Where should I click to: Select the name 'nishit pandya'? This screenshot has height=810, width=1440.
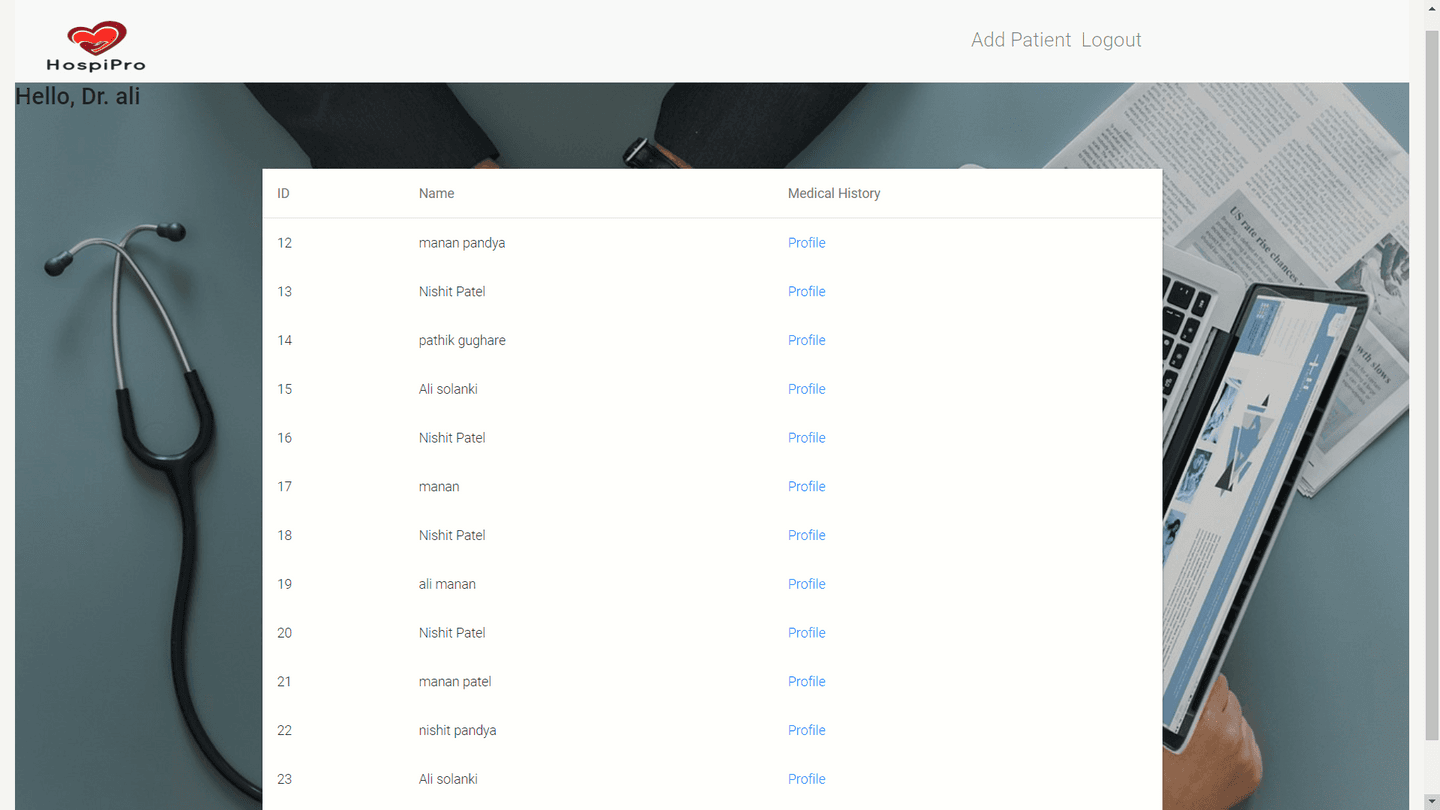457,730
